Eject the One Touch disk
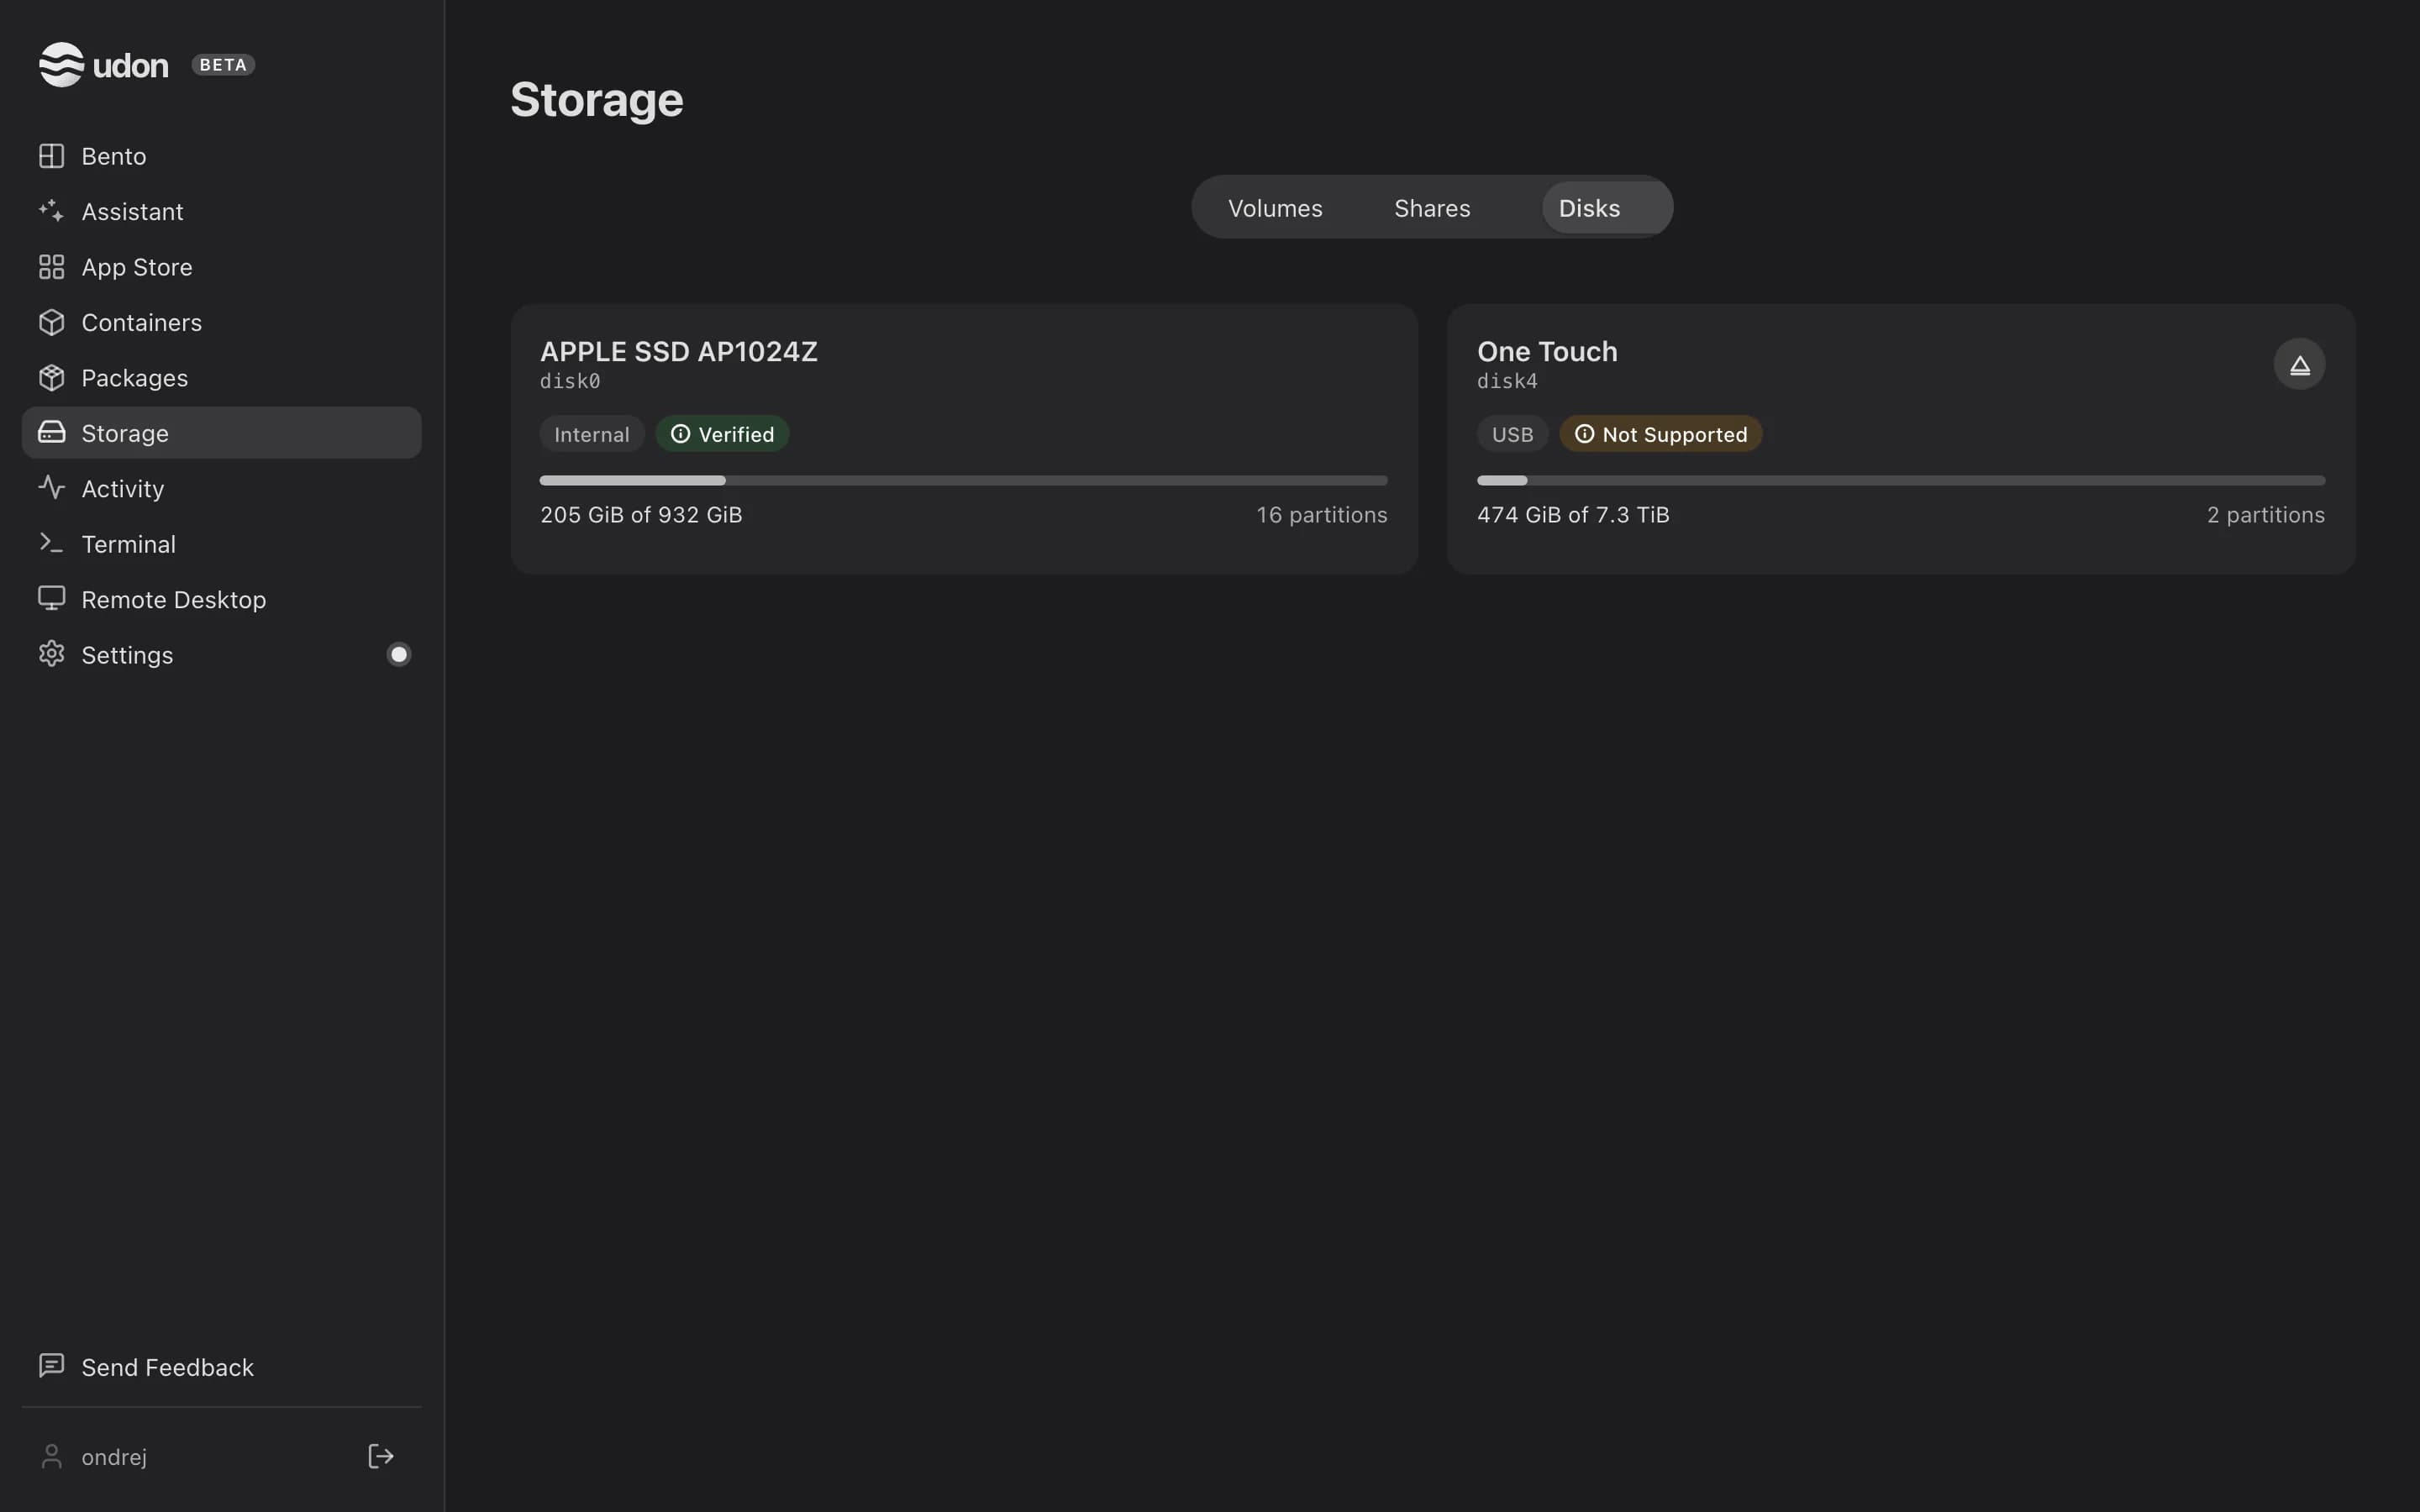 (2299, 364)
